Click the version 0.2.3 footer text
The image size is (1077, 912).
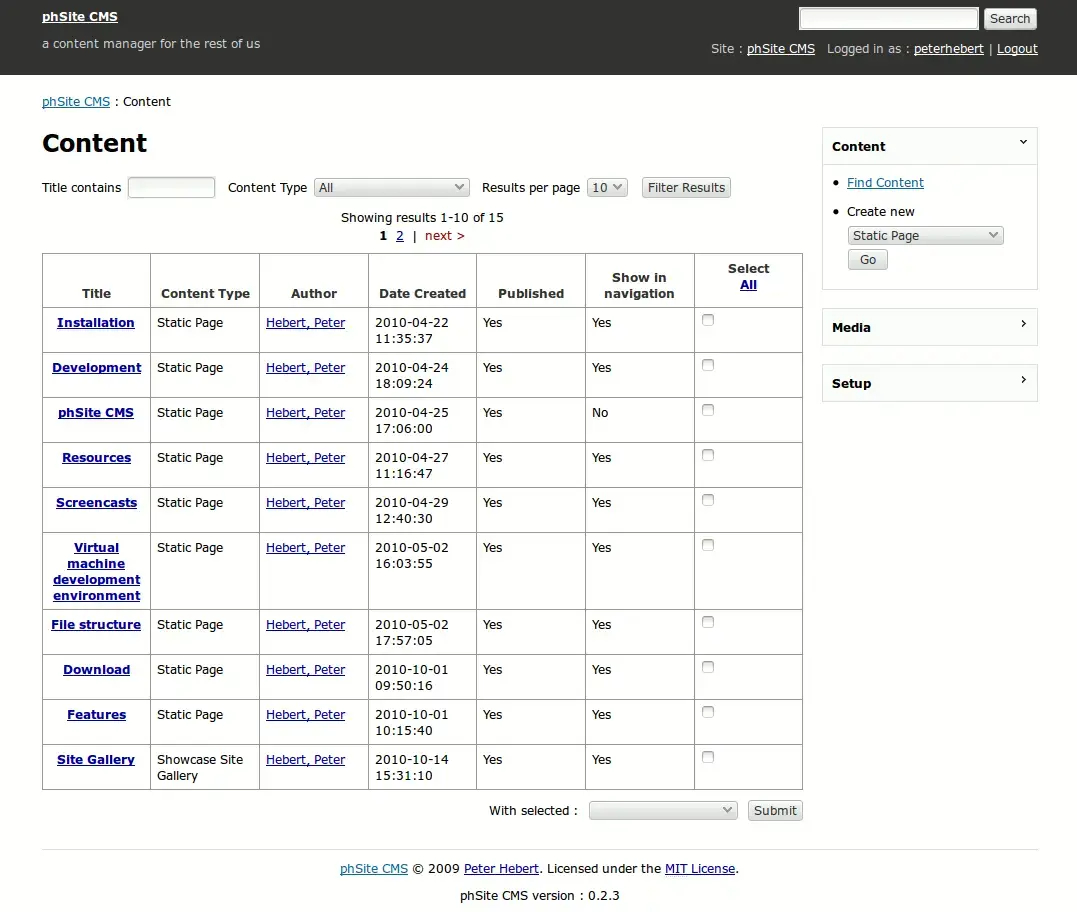point(539,896)
